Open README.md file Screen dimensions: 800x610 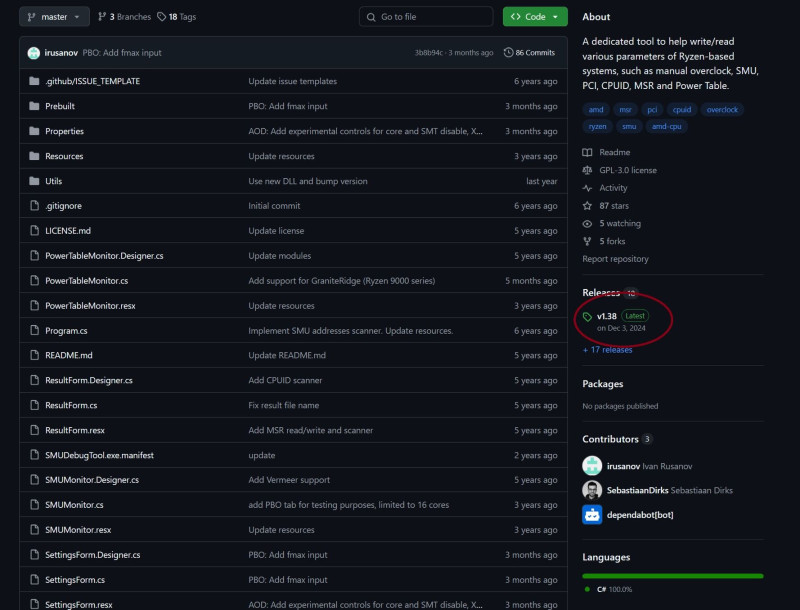pyautogui.click(x=68, y=355)
